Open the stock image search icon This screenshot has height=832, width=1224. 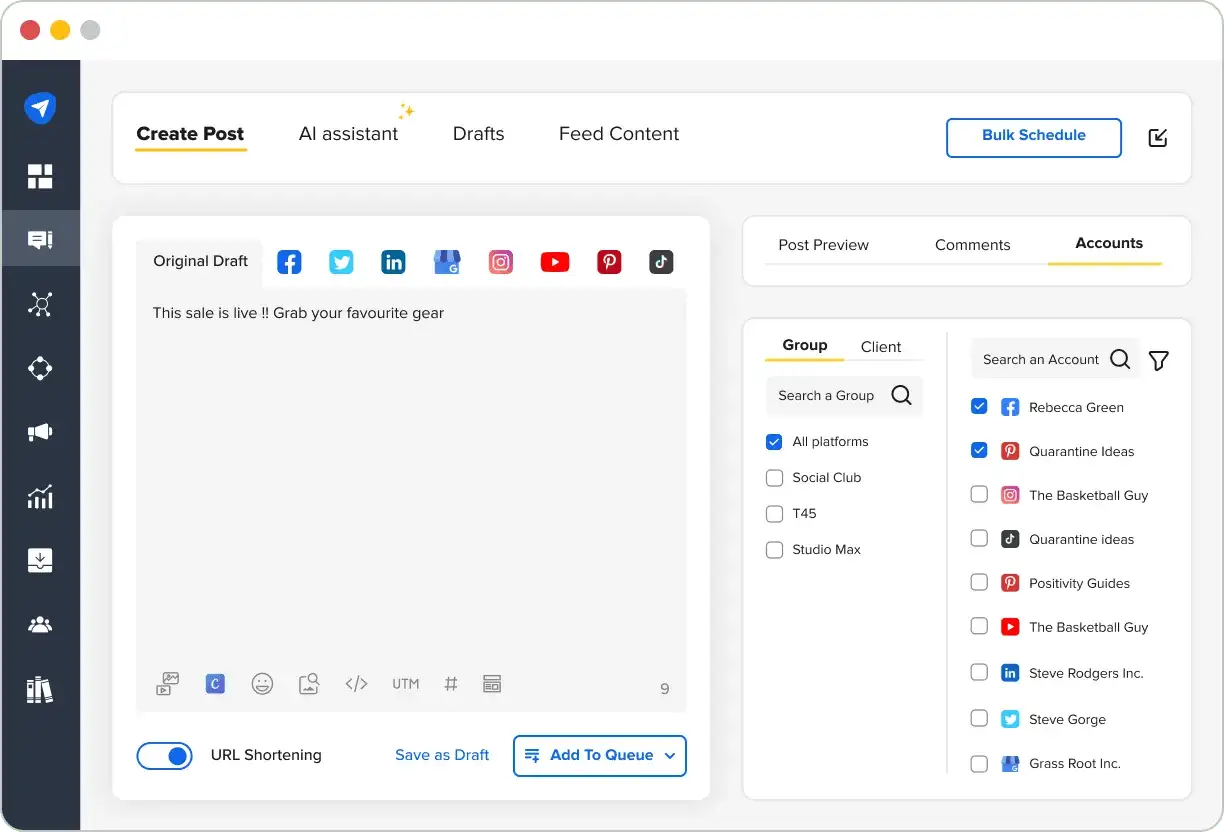pos(309,683)
